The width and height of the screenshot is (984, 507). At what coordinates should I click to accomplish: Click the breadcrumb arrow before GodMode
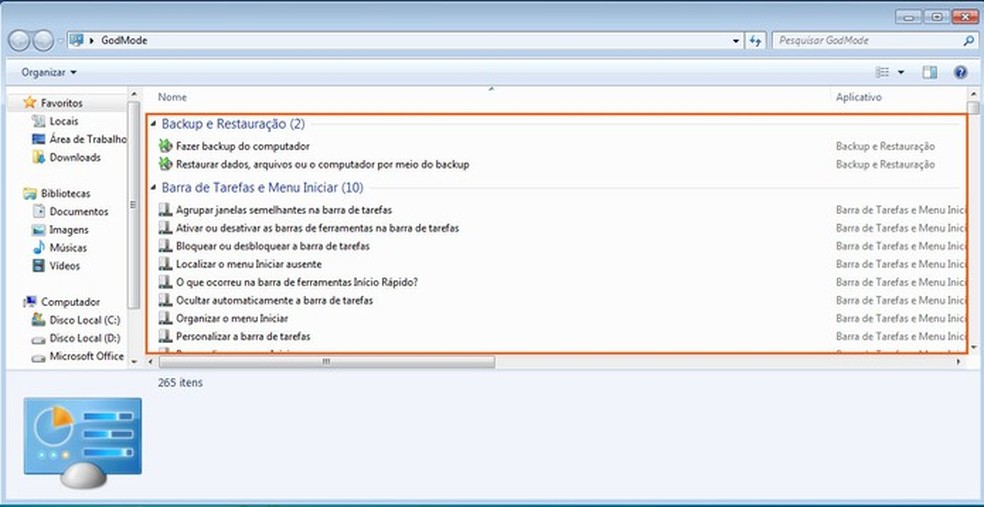click(x=92, y=41)
